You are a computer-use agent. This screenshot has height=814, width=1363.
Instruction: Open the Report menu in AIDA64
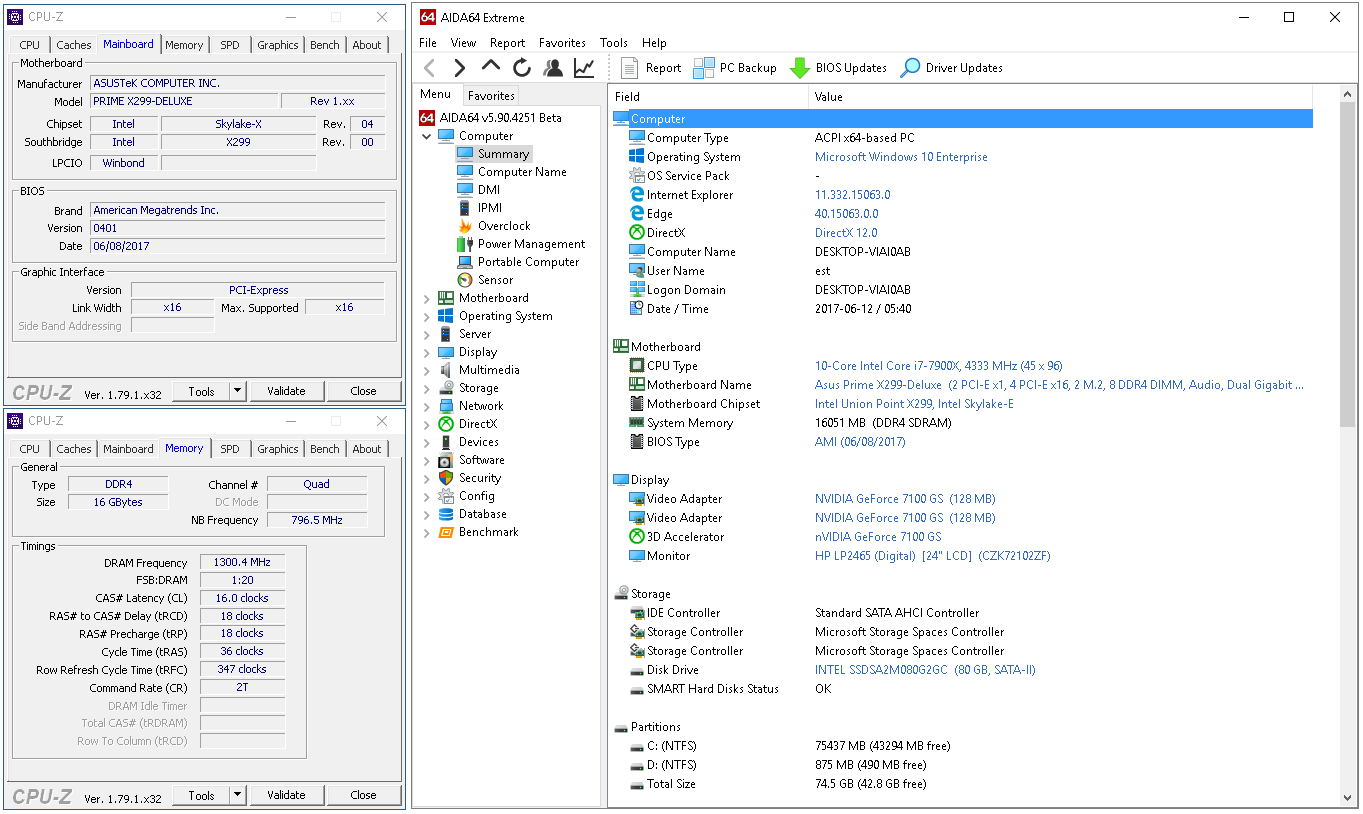507,43
